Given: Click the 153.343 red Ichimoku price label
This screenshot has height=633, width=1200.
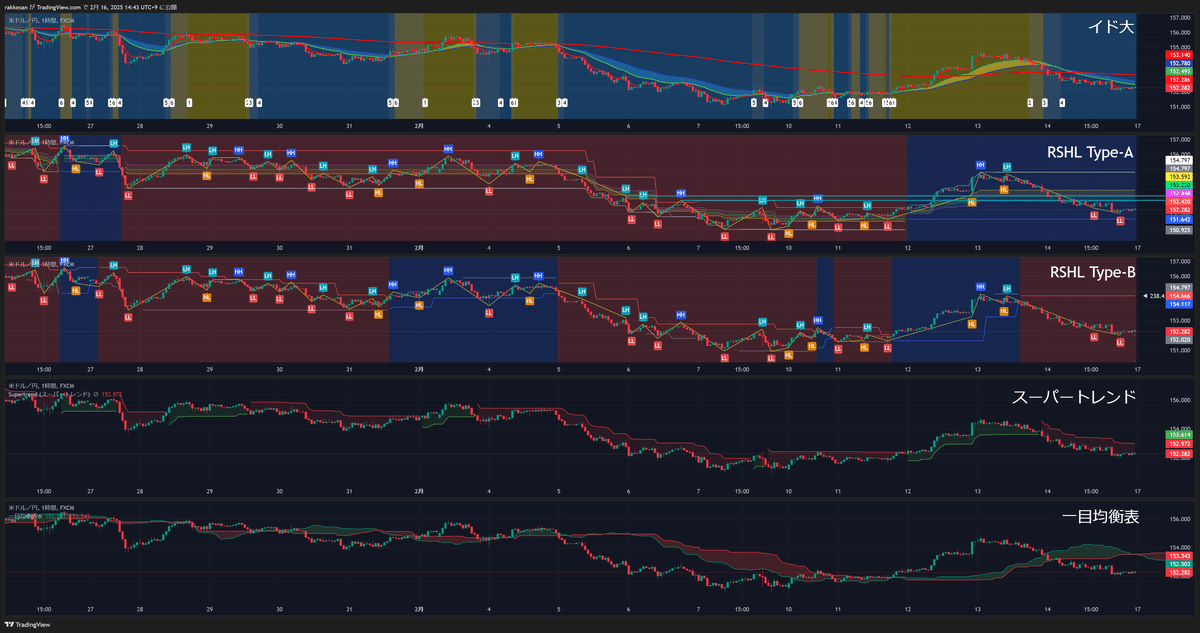Looking at the screenshot, I should coord(1179,555).
